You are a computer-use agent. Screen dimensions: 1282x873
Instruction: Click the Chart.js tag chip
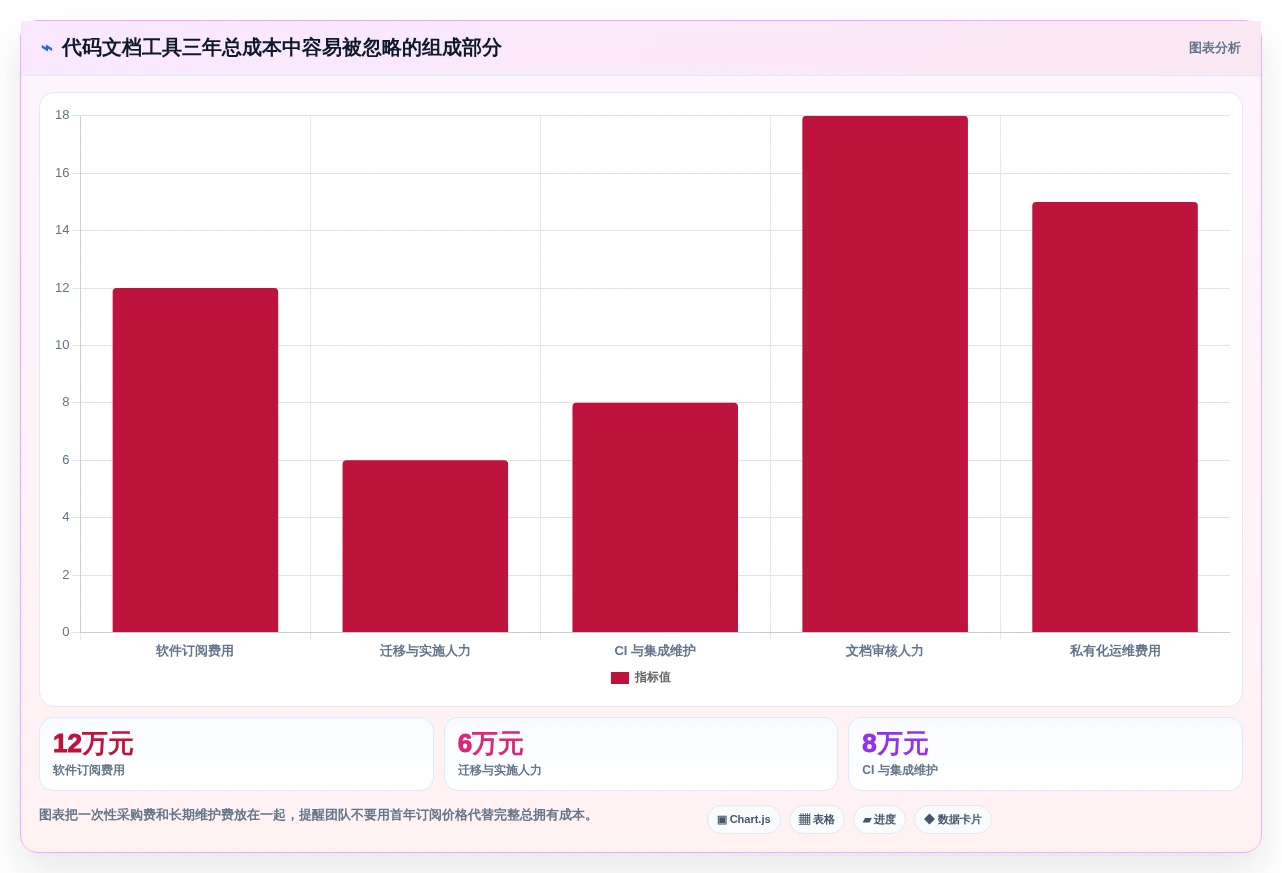click(x=744, y=820)
